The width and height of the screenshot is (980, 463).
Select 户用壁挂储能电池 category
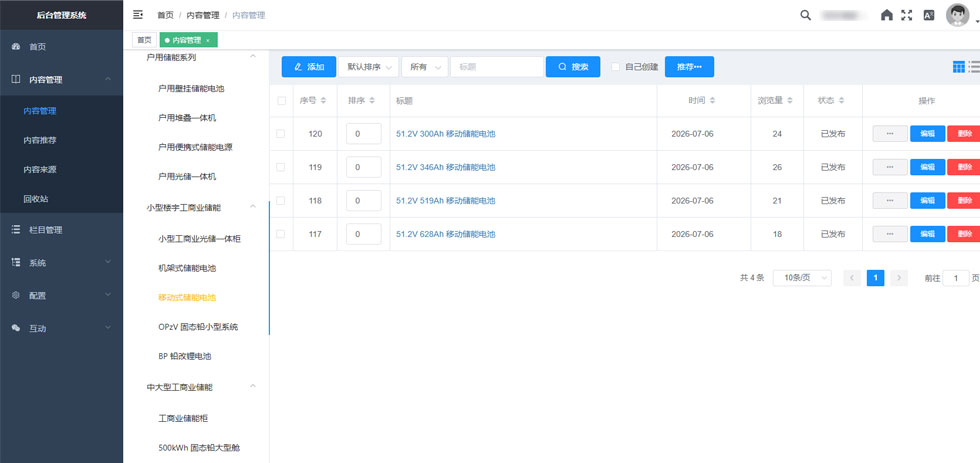pyautogui.click(x=191, y=89)
